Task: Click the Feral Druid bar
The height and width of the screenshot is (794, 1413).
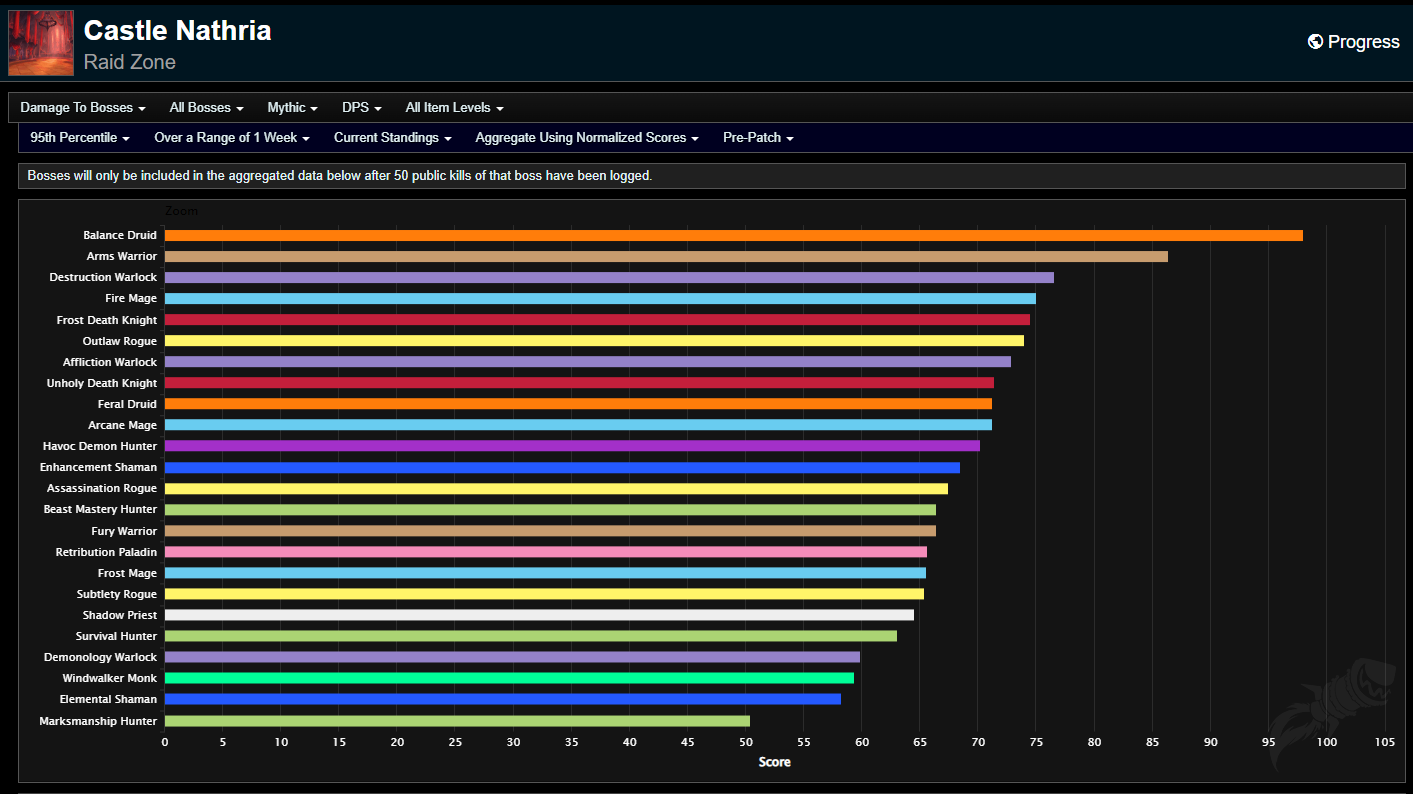Action: tap(578, 404)
